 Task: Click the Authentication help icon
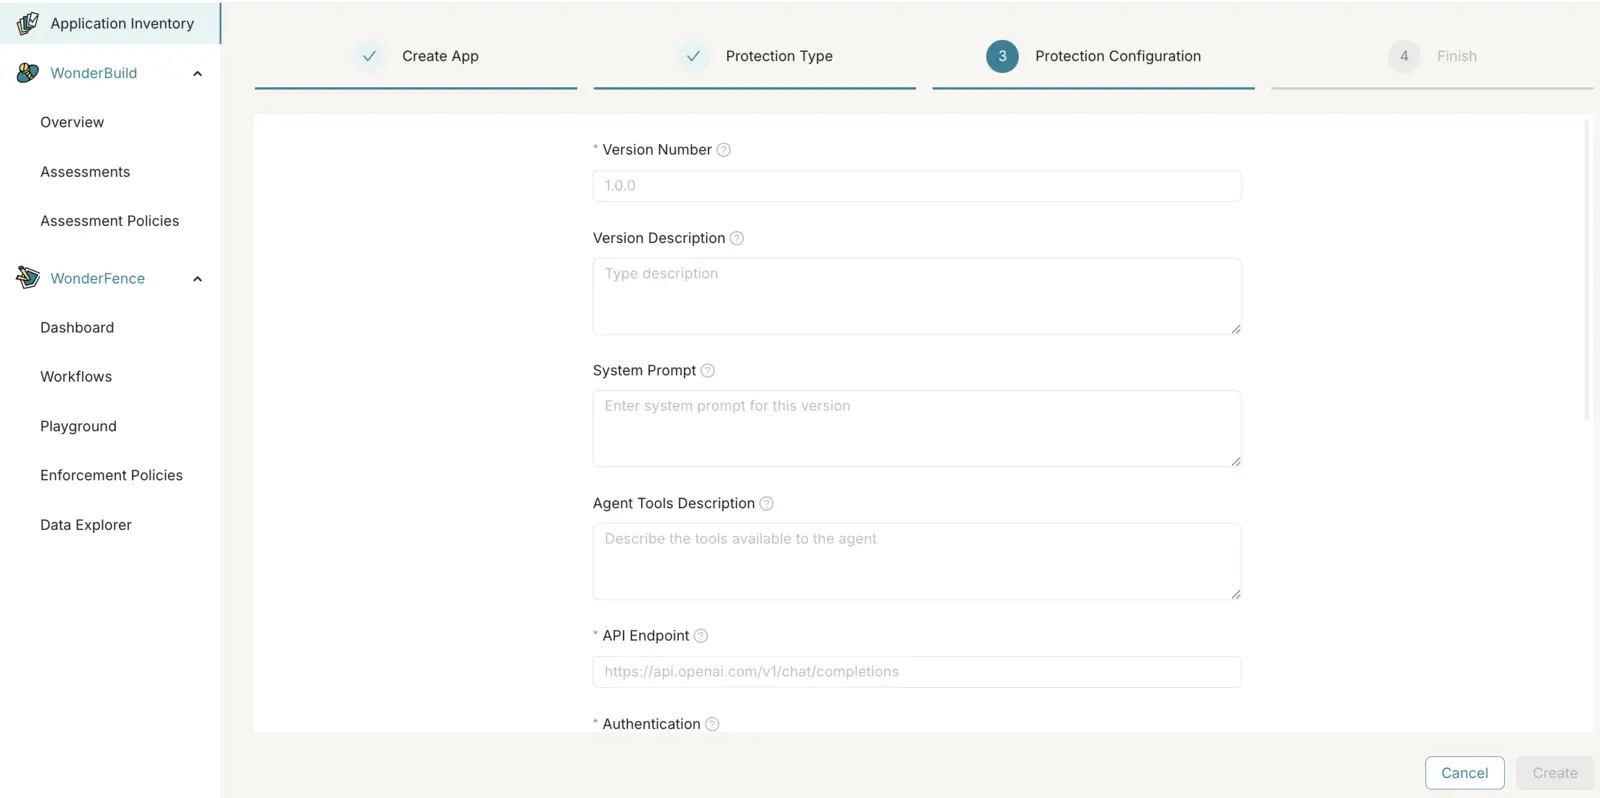(712, 724)
